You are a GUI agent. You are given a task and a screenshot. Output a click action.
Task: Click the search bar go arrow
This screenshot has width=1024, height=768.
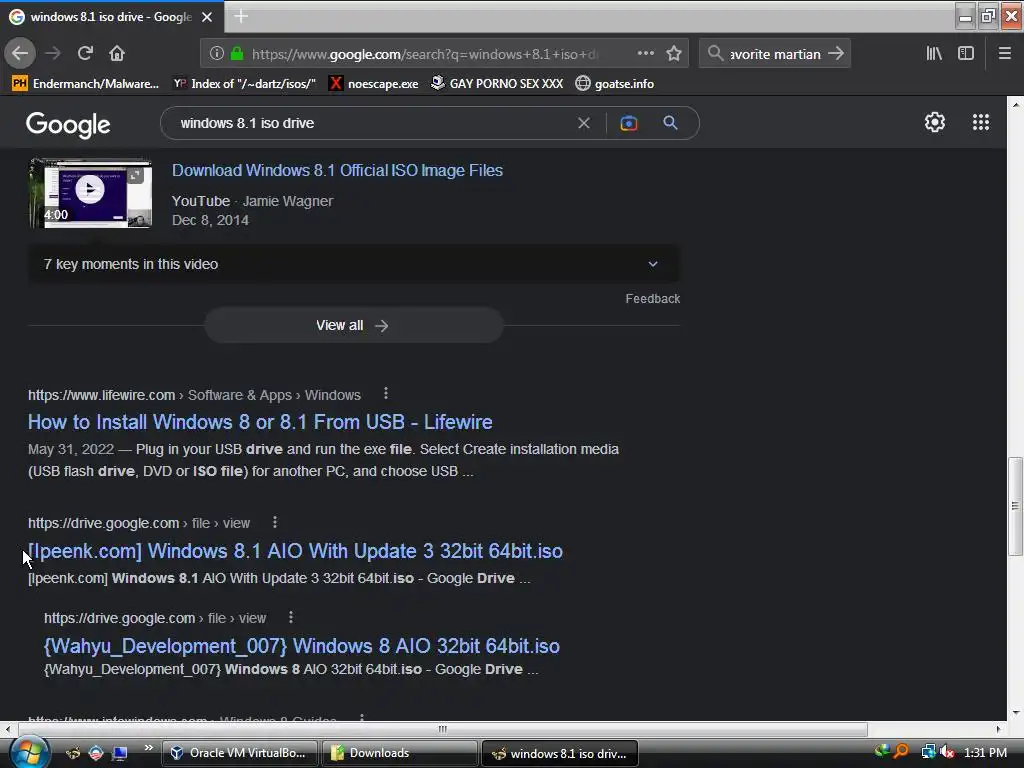(x=836, y=54)
